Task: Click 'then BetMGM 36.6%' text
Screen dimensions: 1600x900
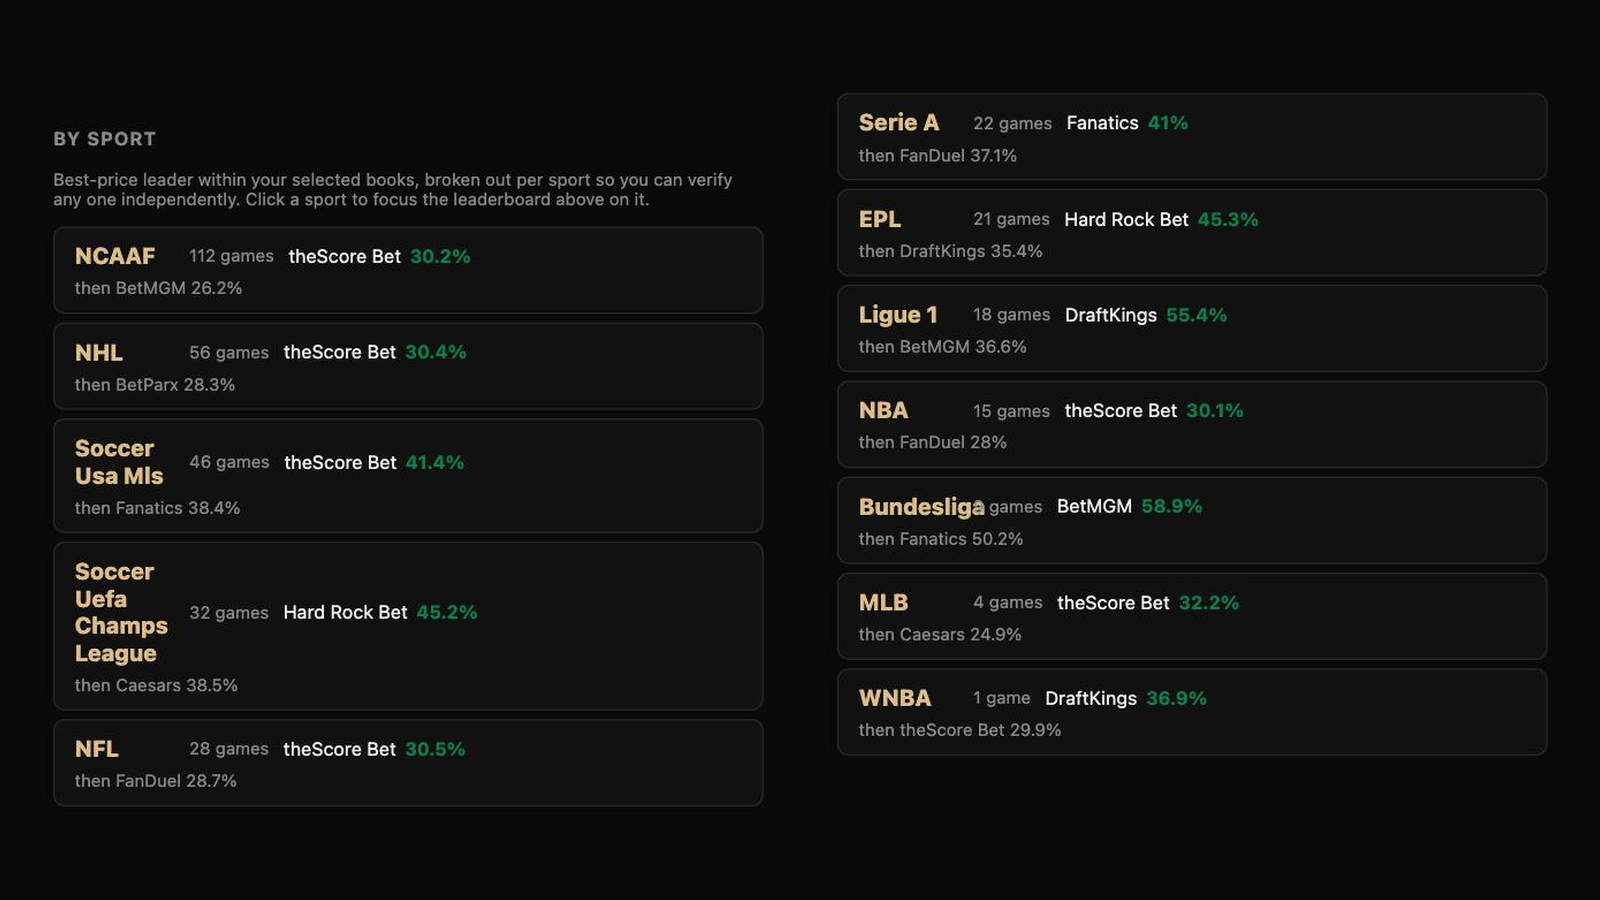Action: click(942, 347)
